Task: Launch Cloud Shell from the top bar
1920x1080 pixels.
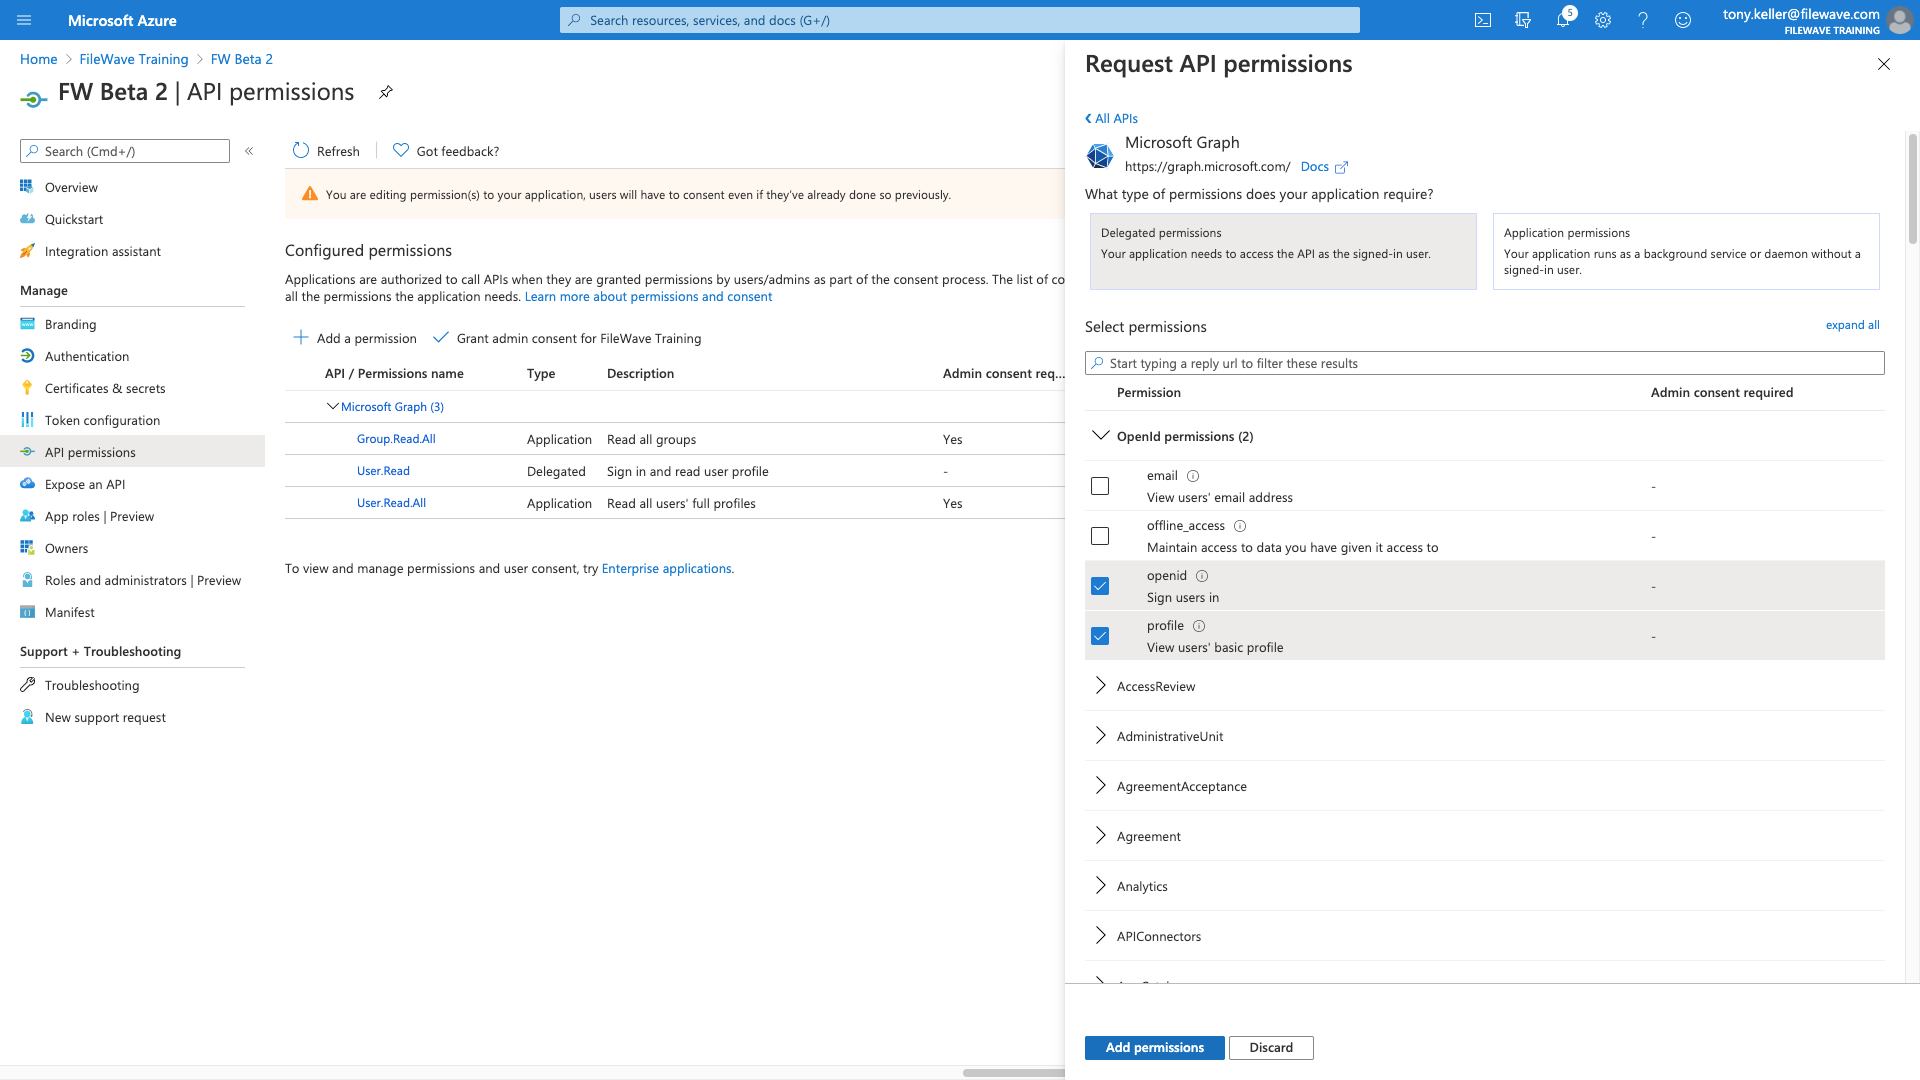Action: [x=1483, y=20]
